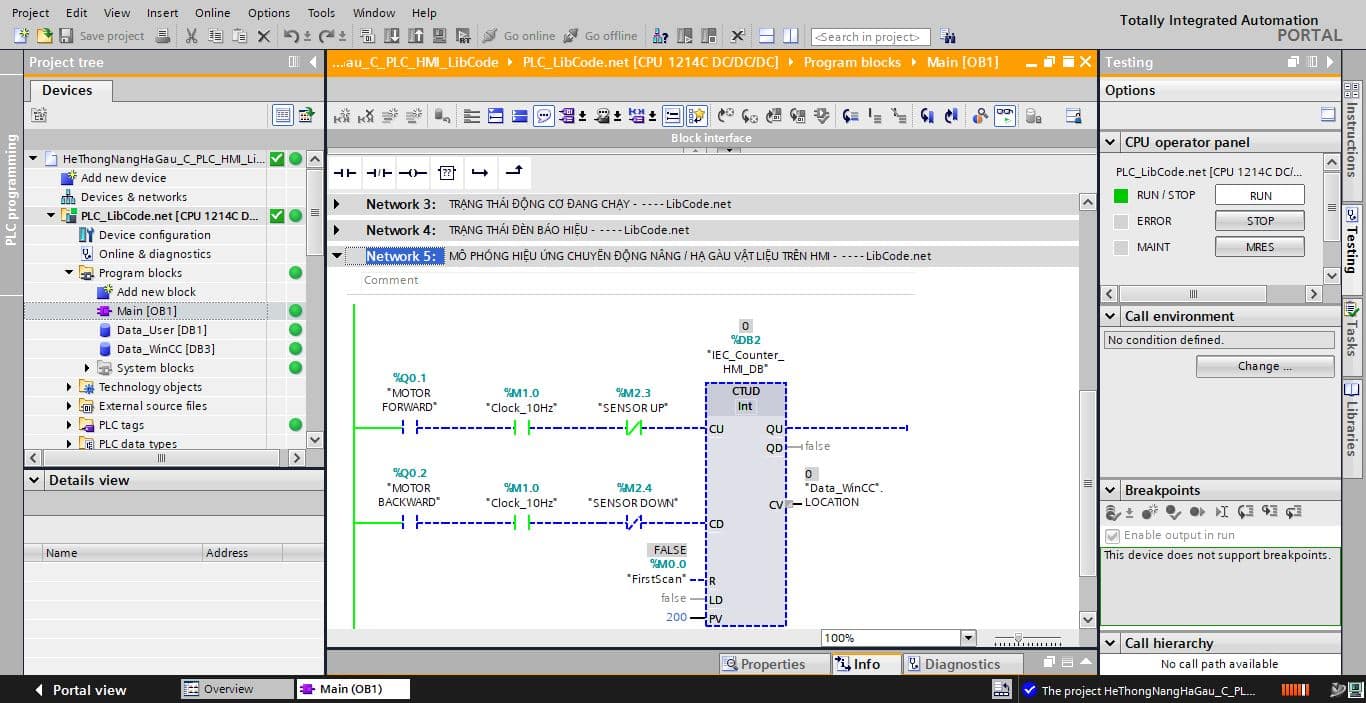Viewport: 1366px width, 703px height.
Task: Click the RUN button in CPU panel
Action: point(1260,195)
